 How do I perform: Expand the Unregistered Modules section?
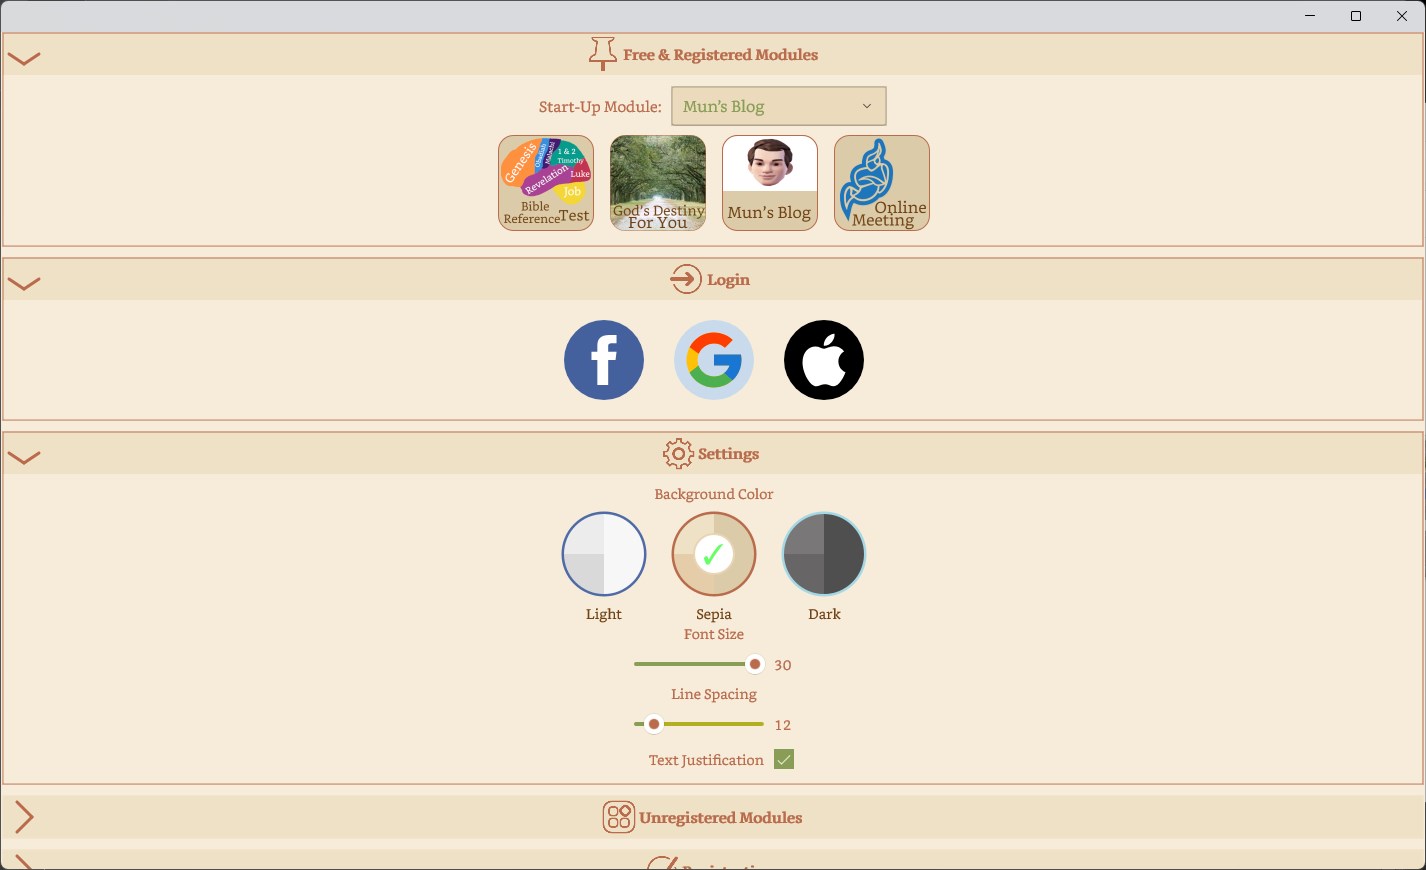24,817
